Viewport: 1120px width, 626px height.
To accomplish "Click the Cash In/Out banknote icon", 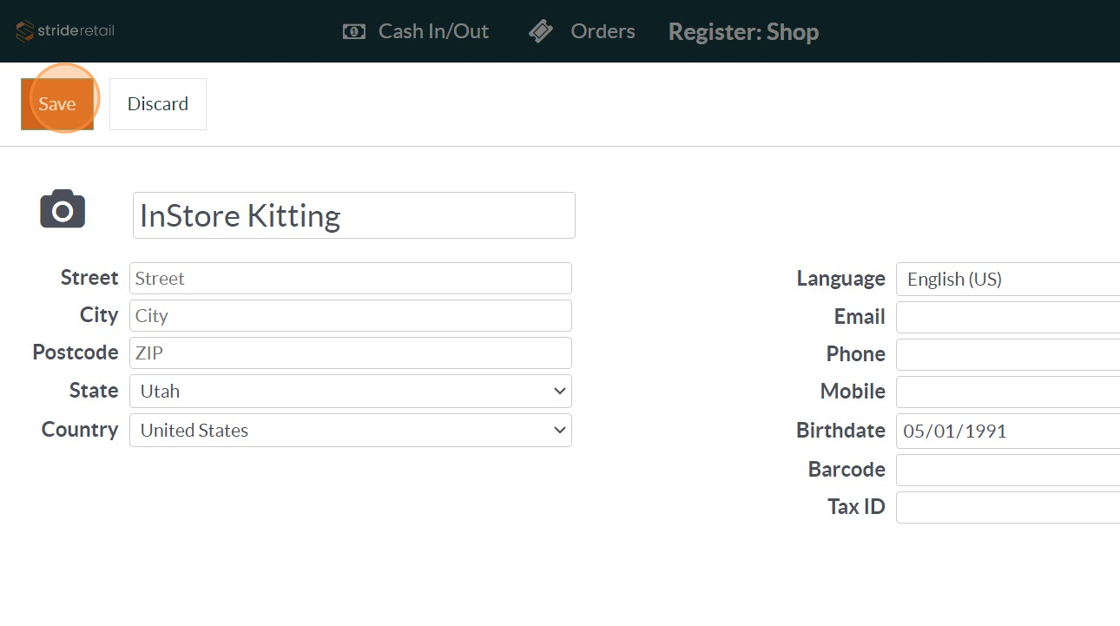I will tap(354, 31).
